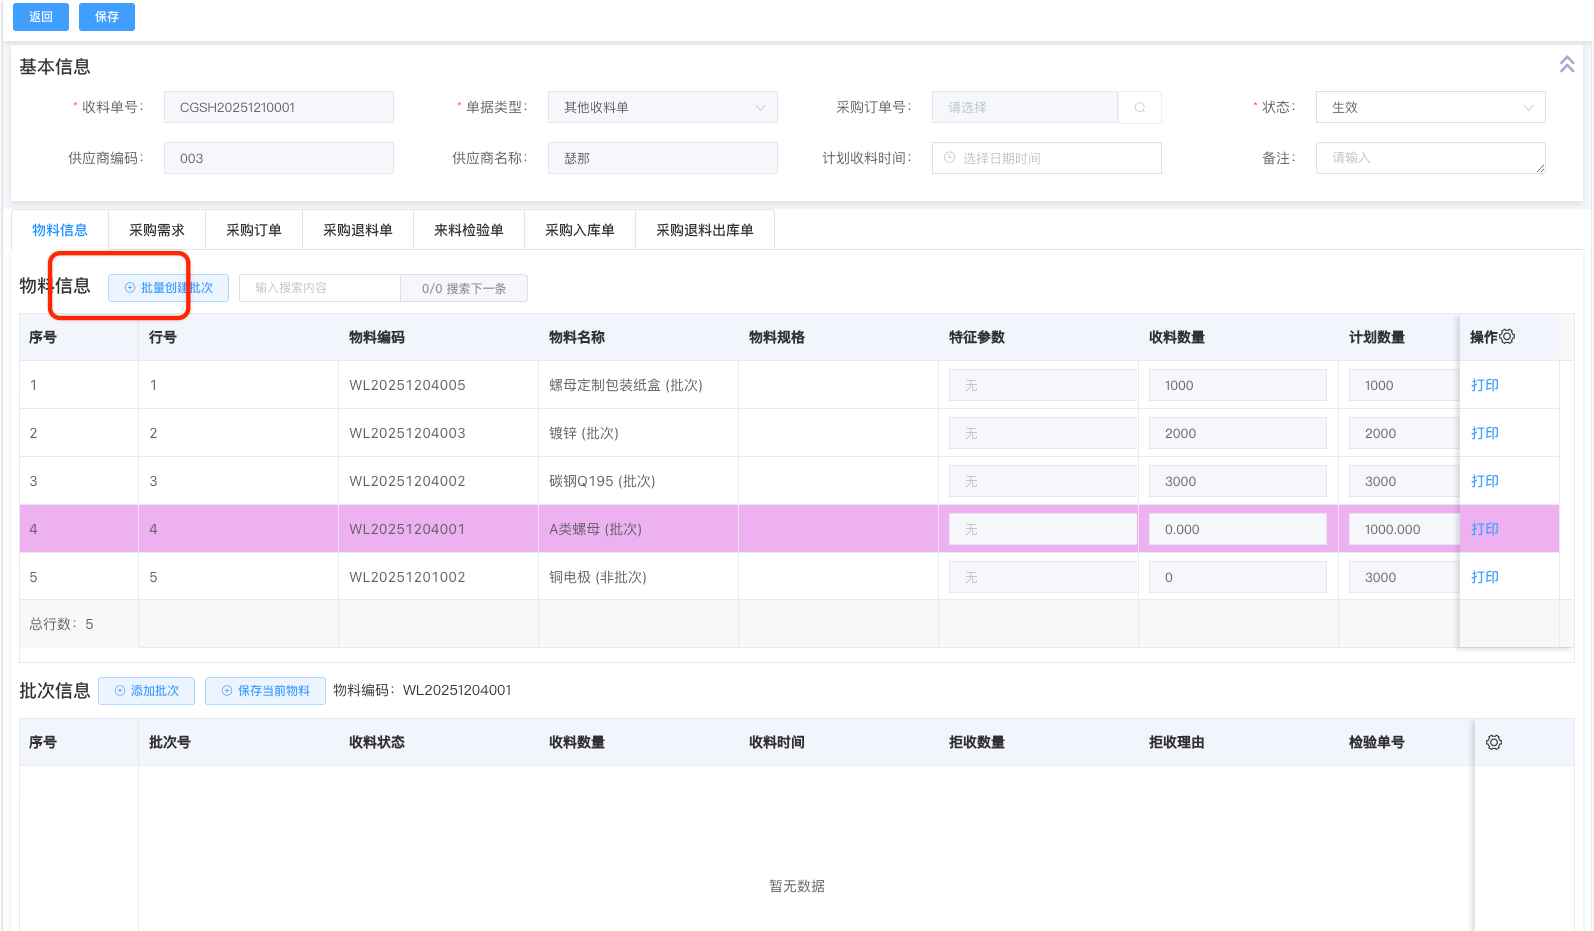Open the 单据类型 dropdown
This screenshot has height=931, width=1594.
662,108
